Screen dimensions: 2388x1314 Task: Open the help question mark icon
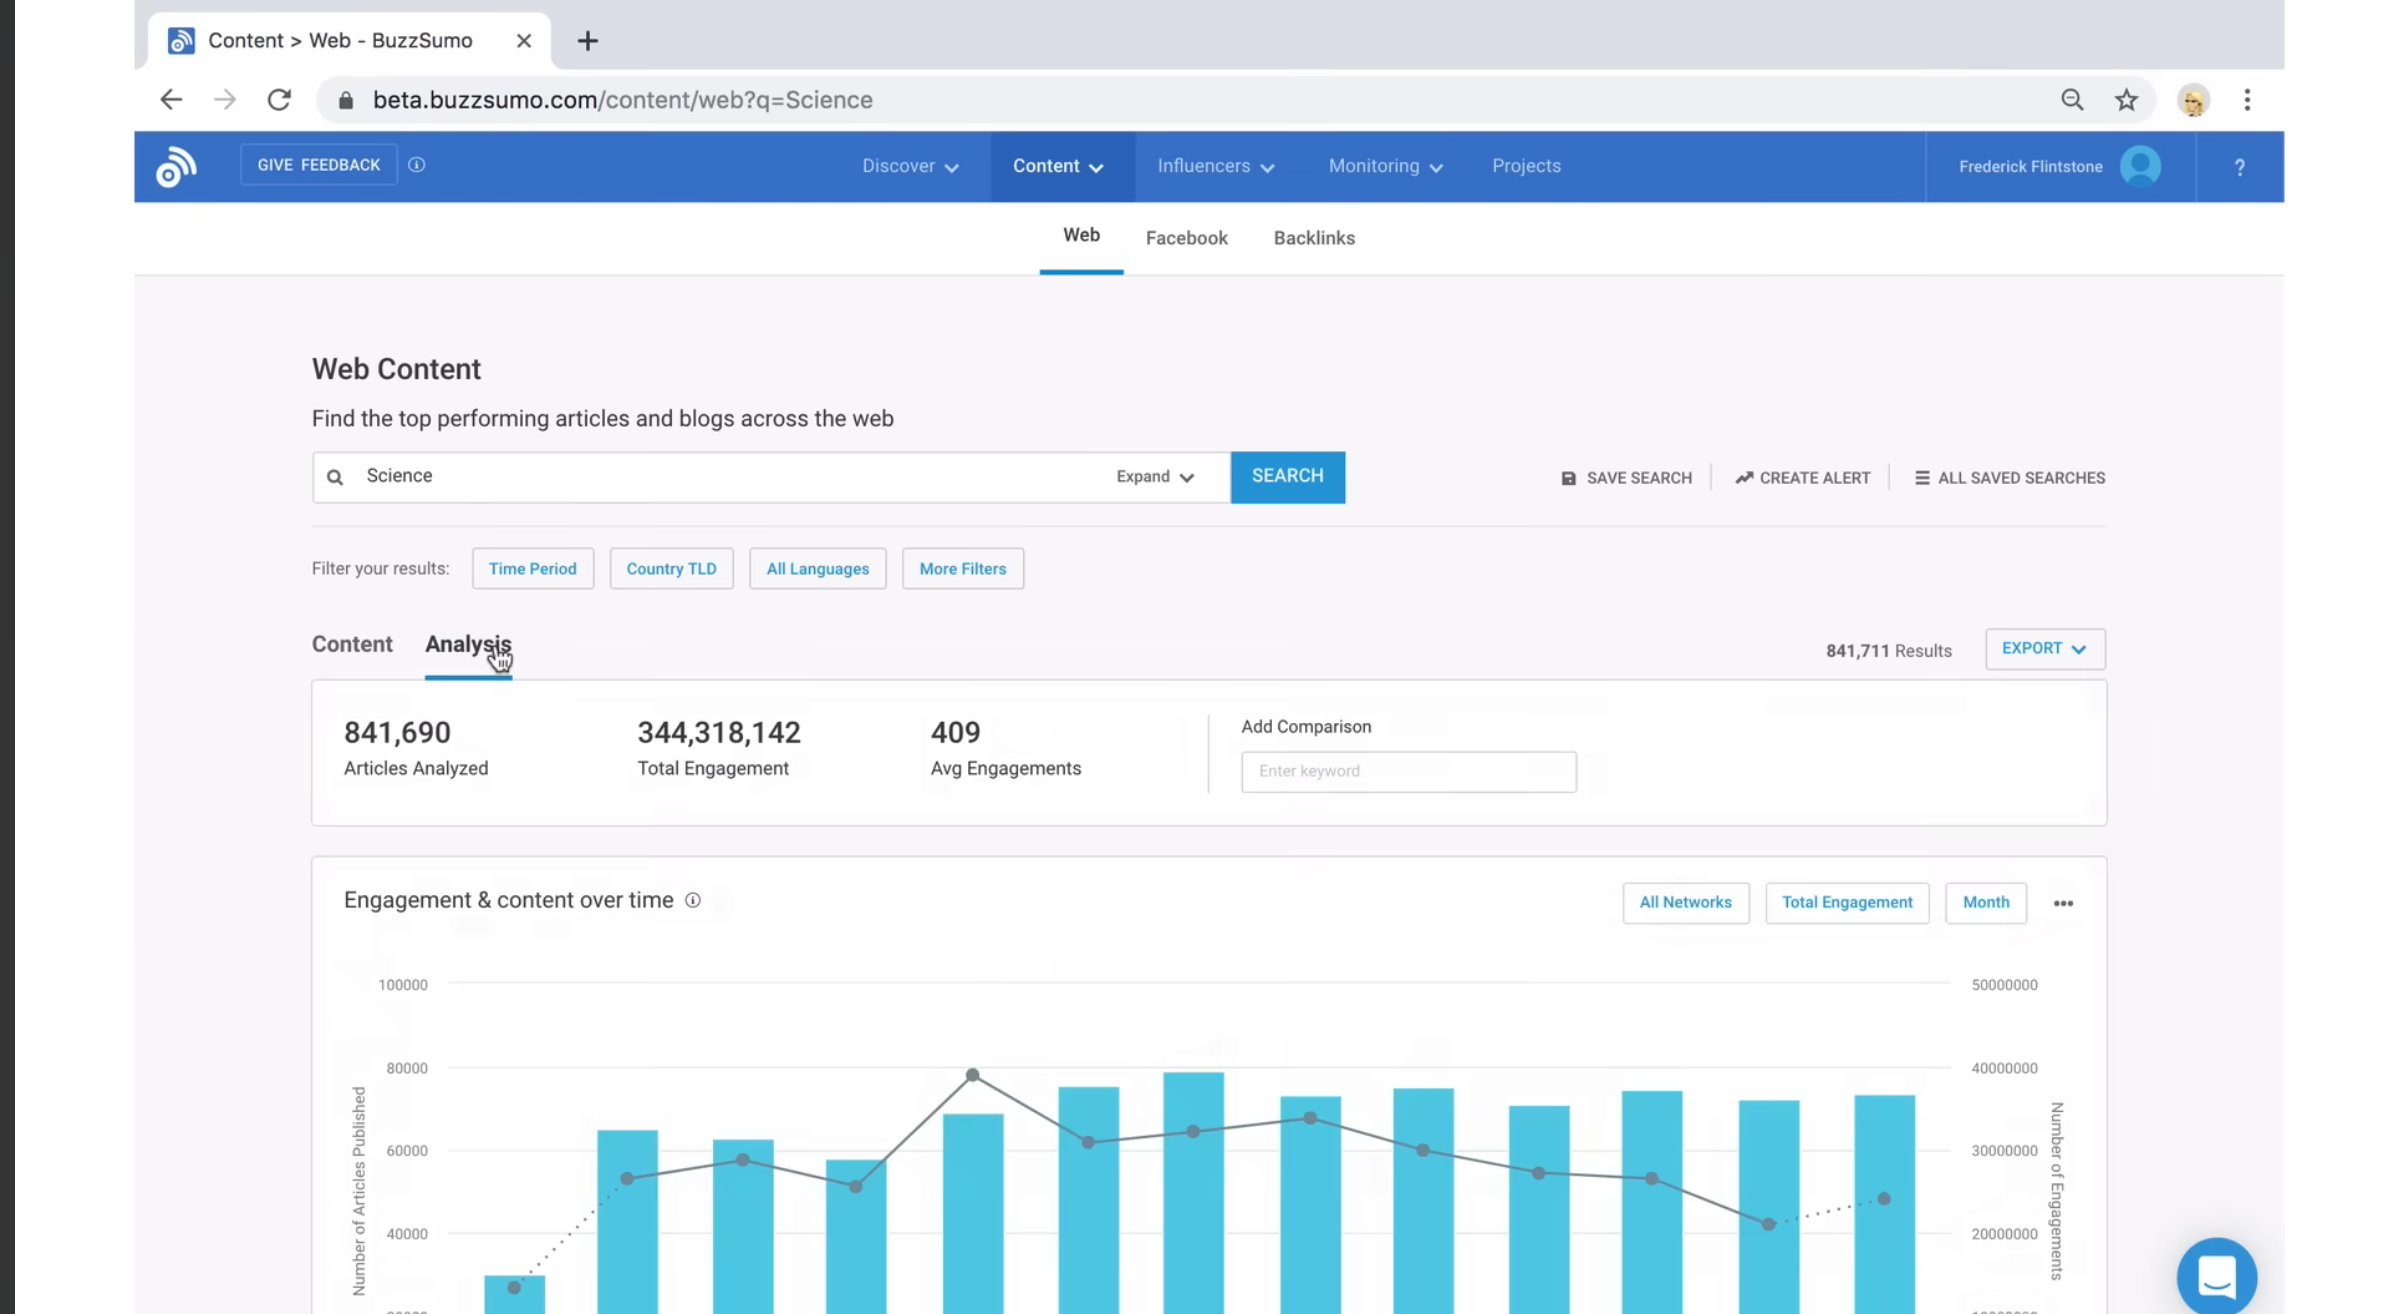[2240, 167]
